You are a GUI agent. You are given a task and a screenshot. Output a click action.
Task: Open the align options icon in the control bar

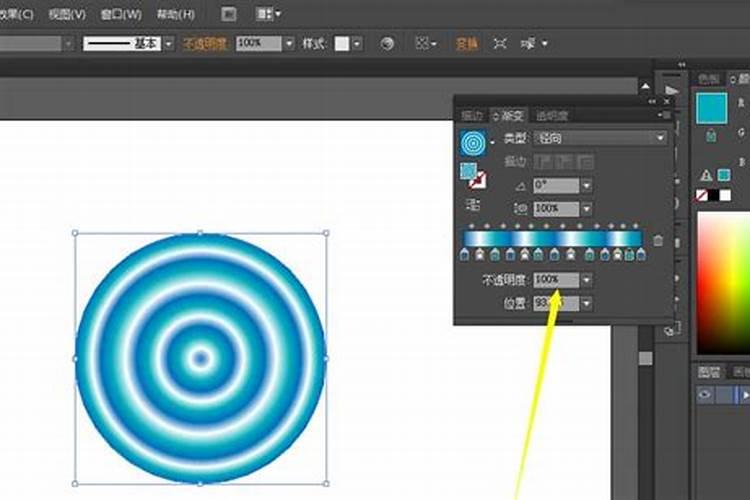[425, 44]
